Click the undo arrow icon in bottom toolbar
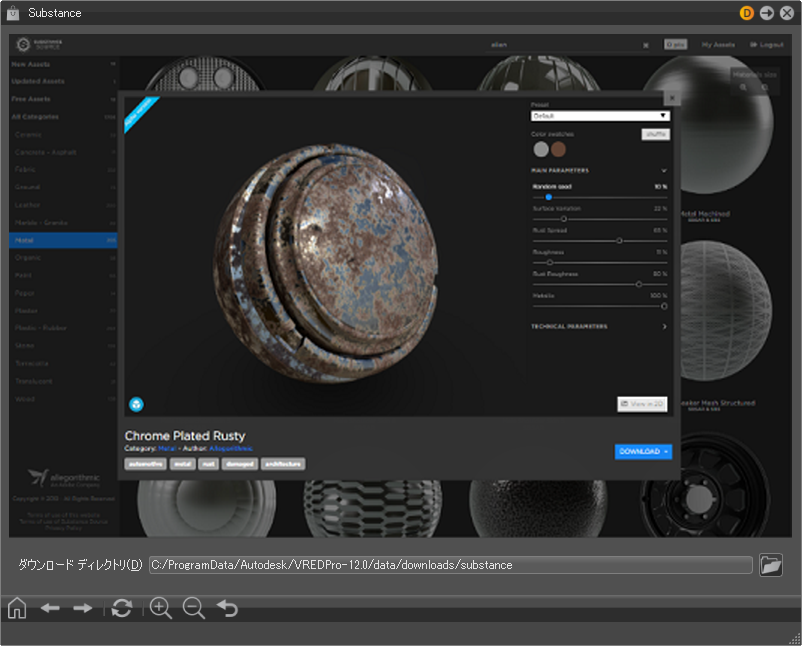 (x=228, y=608)
